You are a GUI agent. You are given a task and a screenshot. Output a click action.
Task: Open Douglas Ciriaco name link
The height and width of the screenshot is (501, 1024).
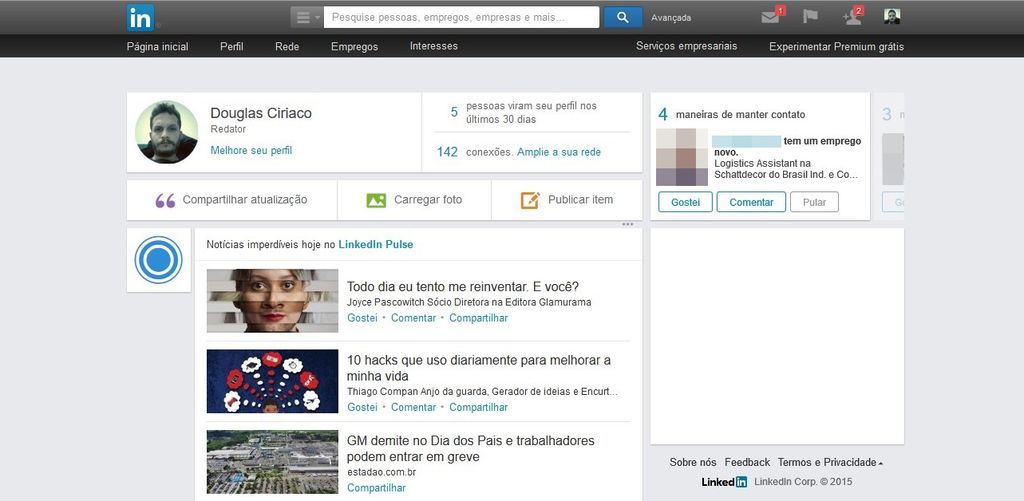(261, 113)
